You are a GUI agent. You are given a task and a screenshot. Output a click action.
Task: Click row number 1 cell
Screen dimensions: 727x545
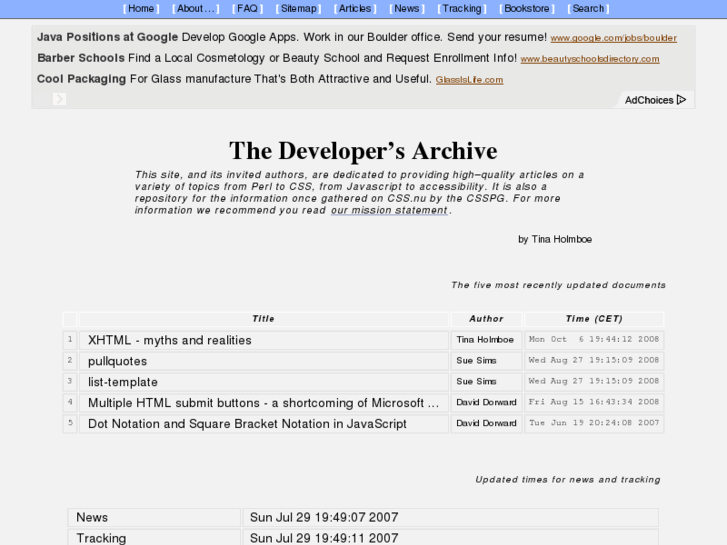coord(70,340)
